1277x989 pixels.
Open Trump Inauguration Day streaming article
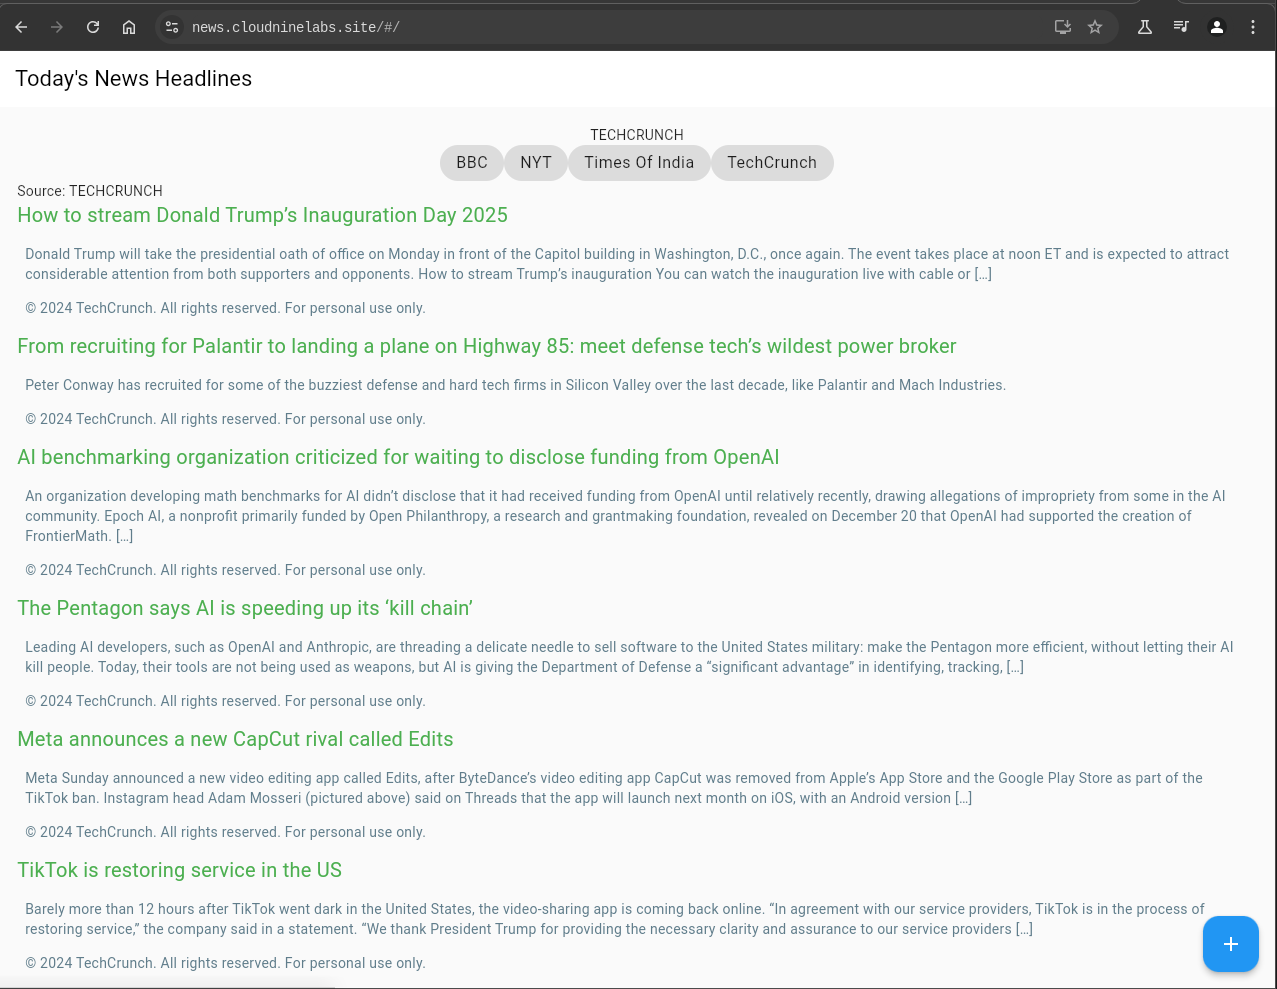(262, 215)
